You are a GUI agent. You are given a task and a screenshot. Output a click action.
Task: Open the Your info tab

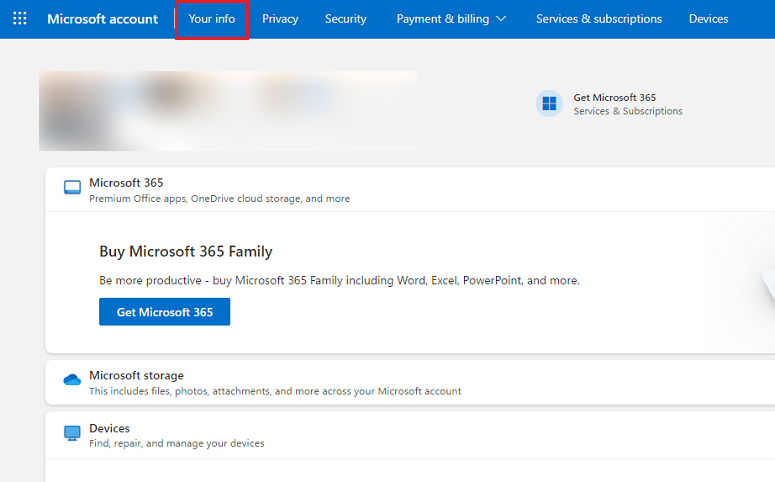pyautogui.click(x=212, y=19)
